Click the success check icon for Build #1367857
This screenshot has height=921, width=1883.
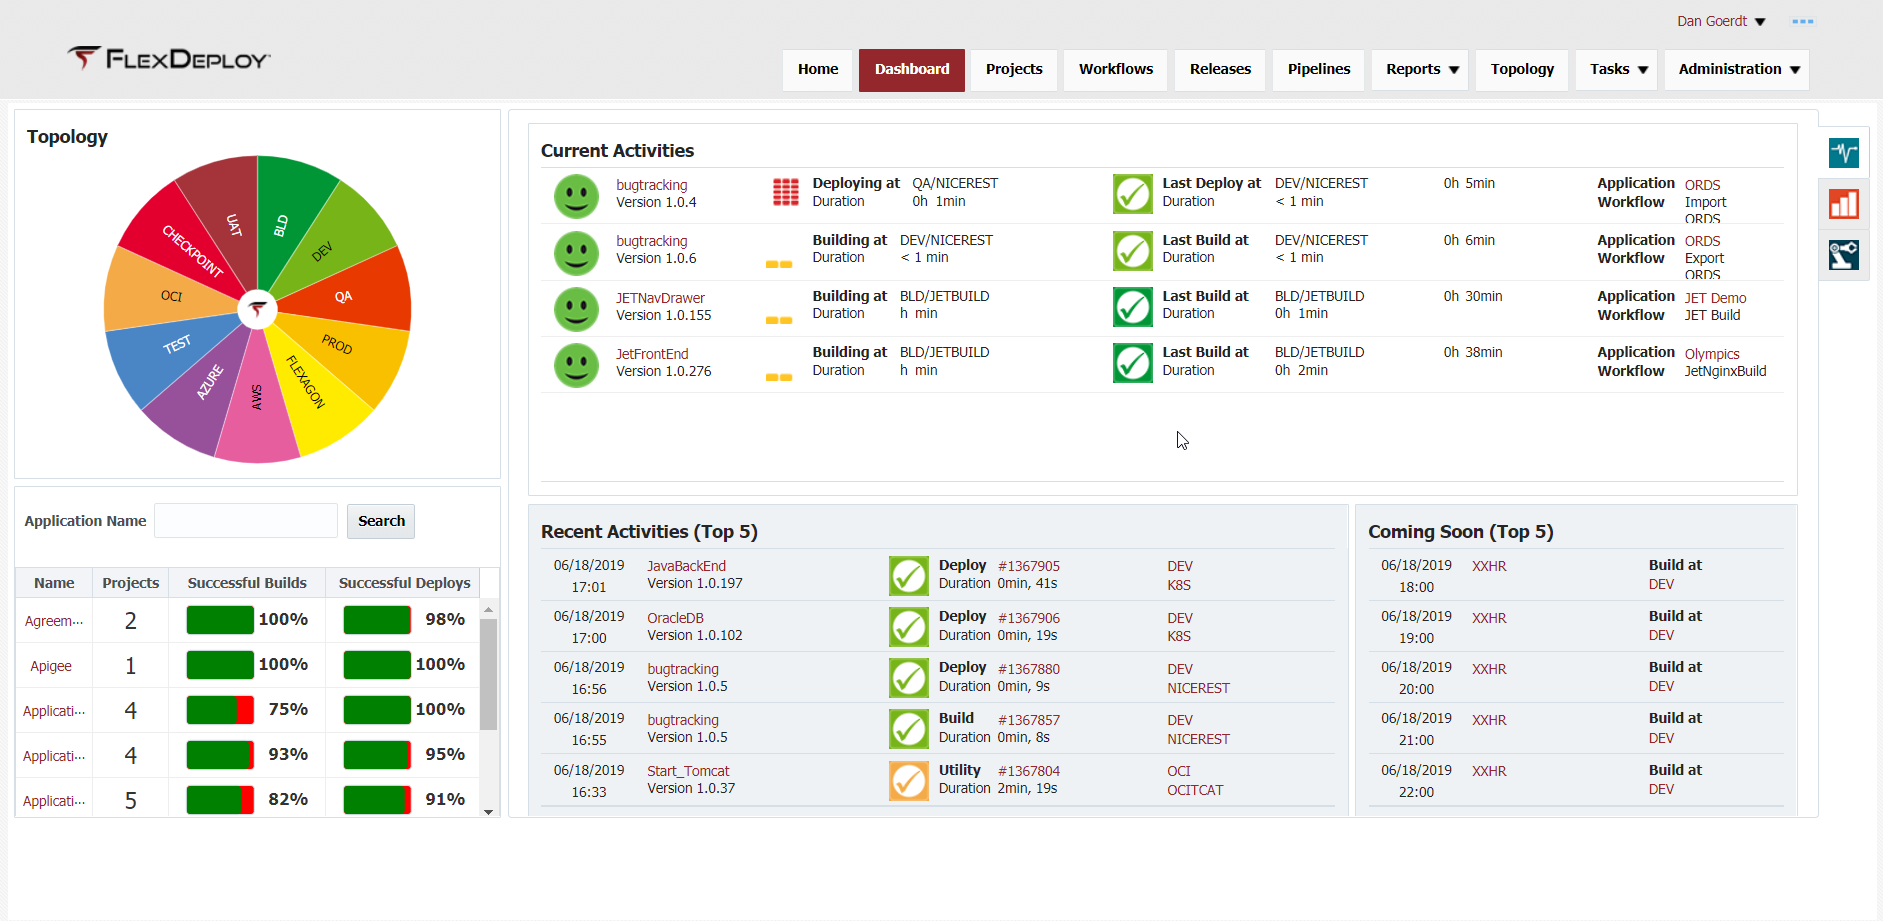point(909,729)
